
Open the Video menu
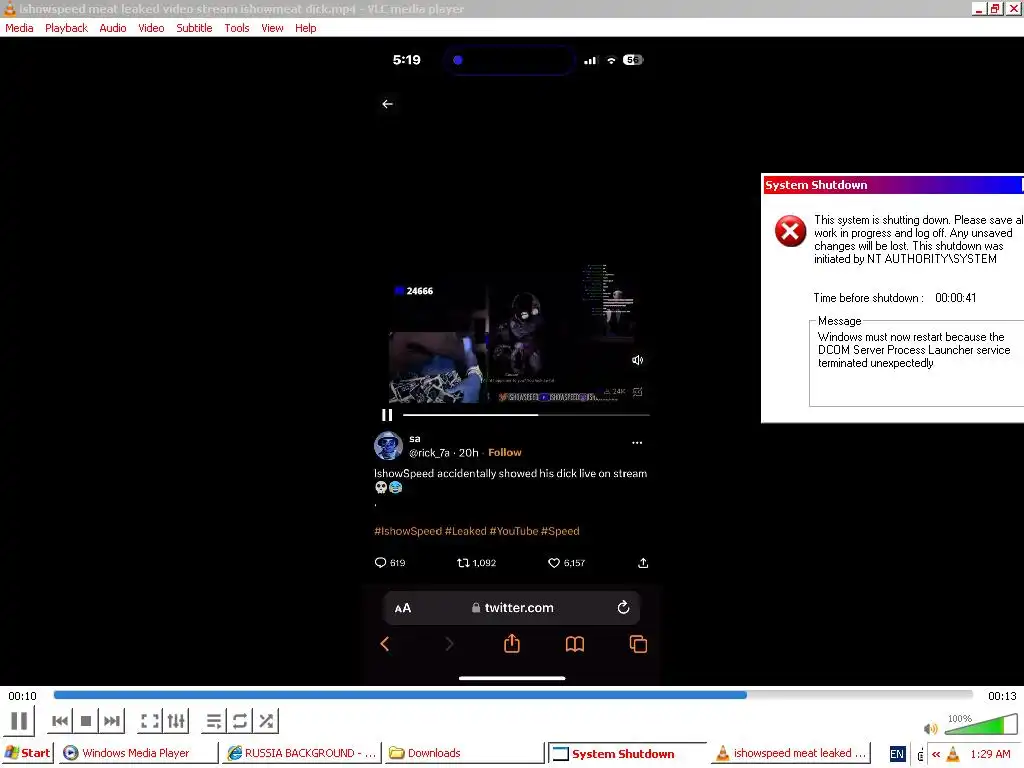click(151, 28)
